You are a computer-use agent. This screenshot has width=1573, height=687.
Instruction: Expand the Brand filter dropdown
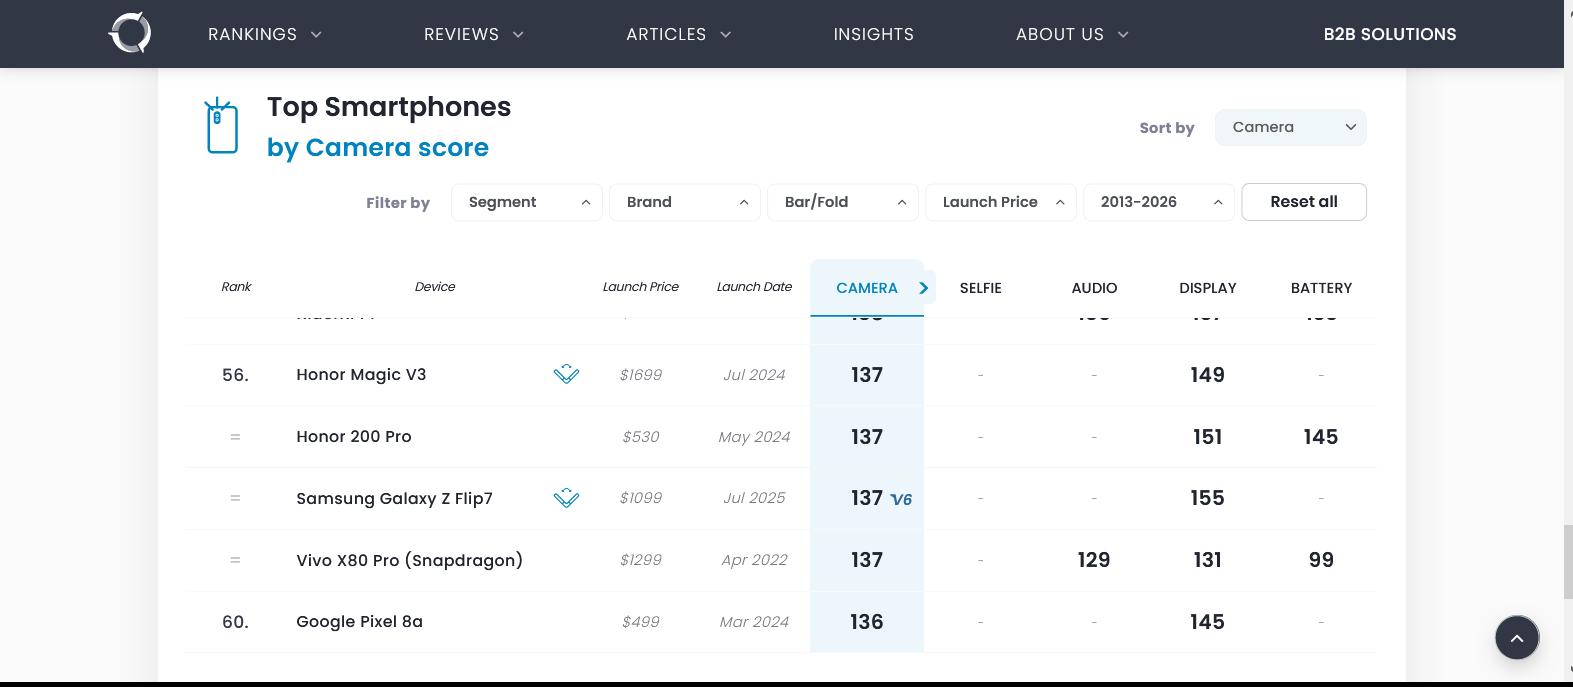[x=684, y=202]
